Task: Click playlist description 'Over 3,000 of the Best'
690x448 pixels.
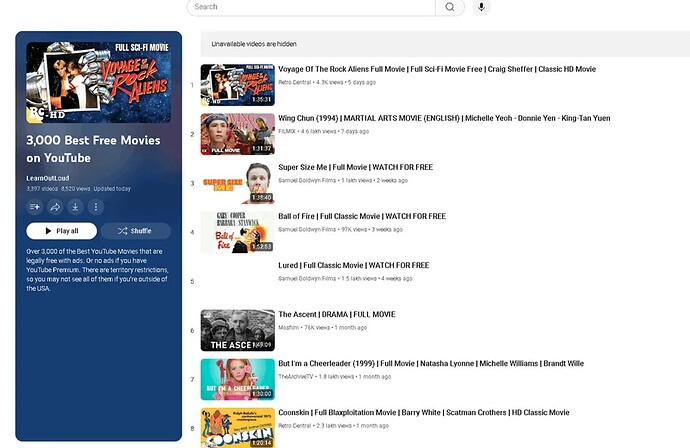Action: tap(97, 270)
